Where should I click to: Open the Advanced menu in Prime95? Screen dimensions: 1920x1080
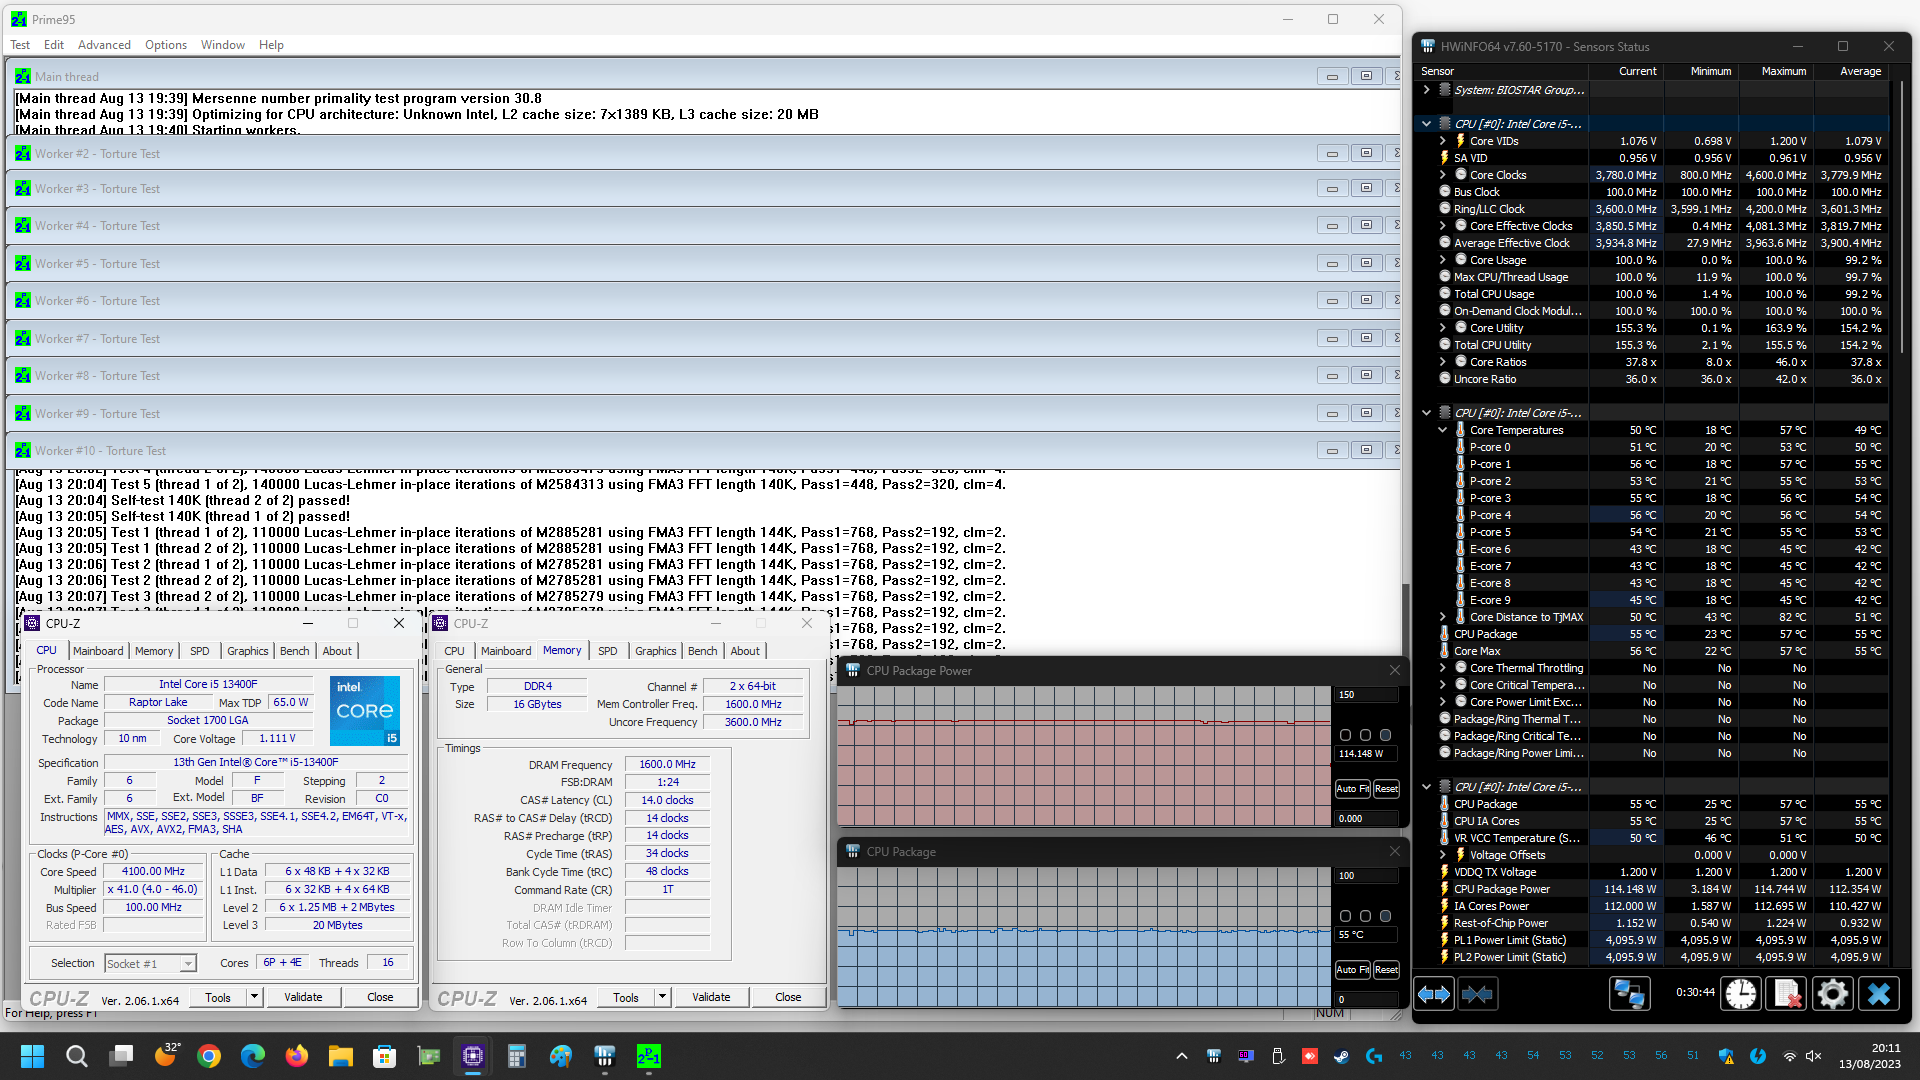click(104, 45)
